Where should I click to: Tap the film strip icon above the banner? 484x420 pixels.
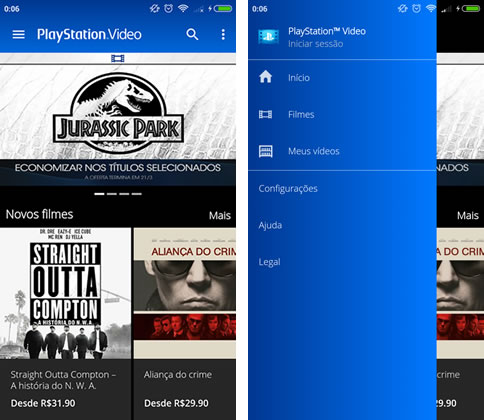pyautogui.click(x=118, y=59)
